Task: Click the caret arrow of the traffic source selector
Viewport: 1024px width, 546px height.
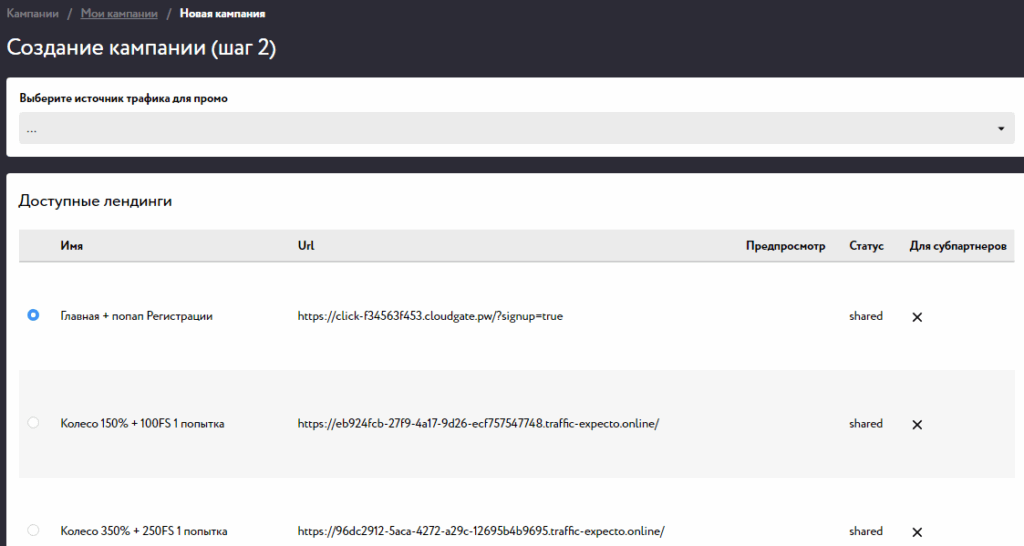Action: click(x=1001, y=129)
